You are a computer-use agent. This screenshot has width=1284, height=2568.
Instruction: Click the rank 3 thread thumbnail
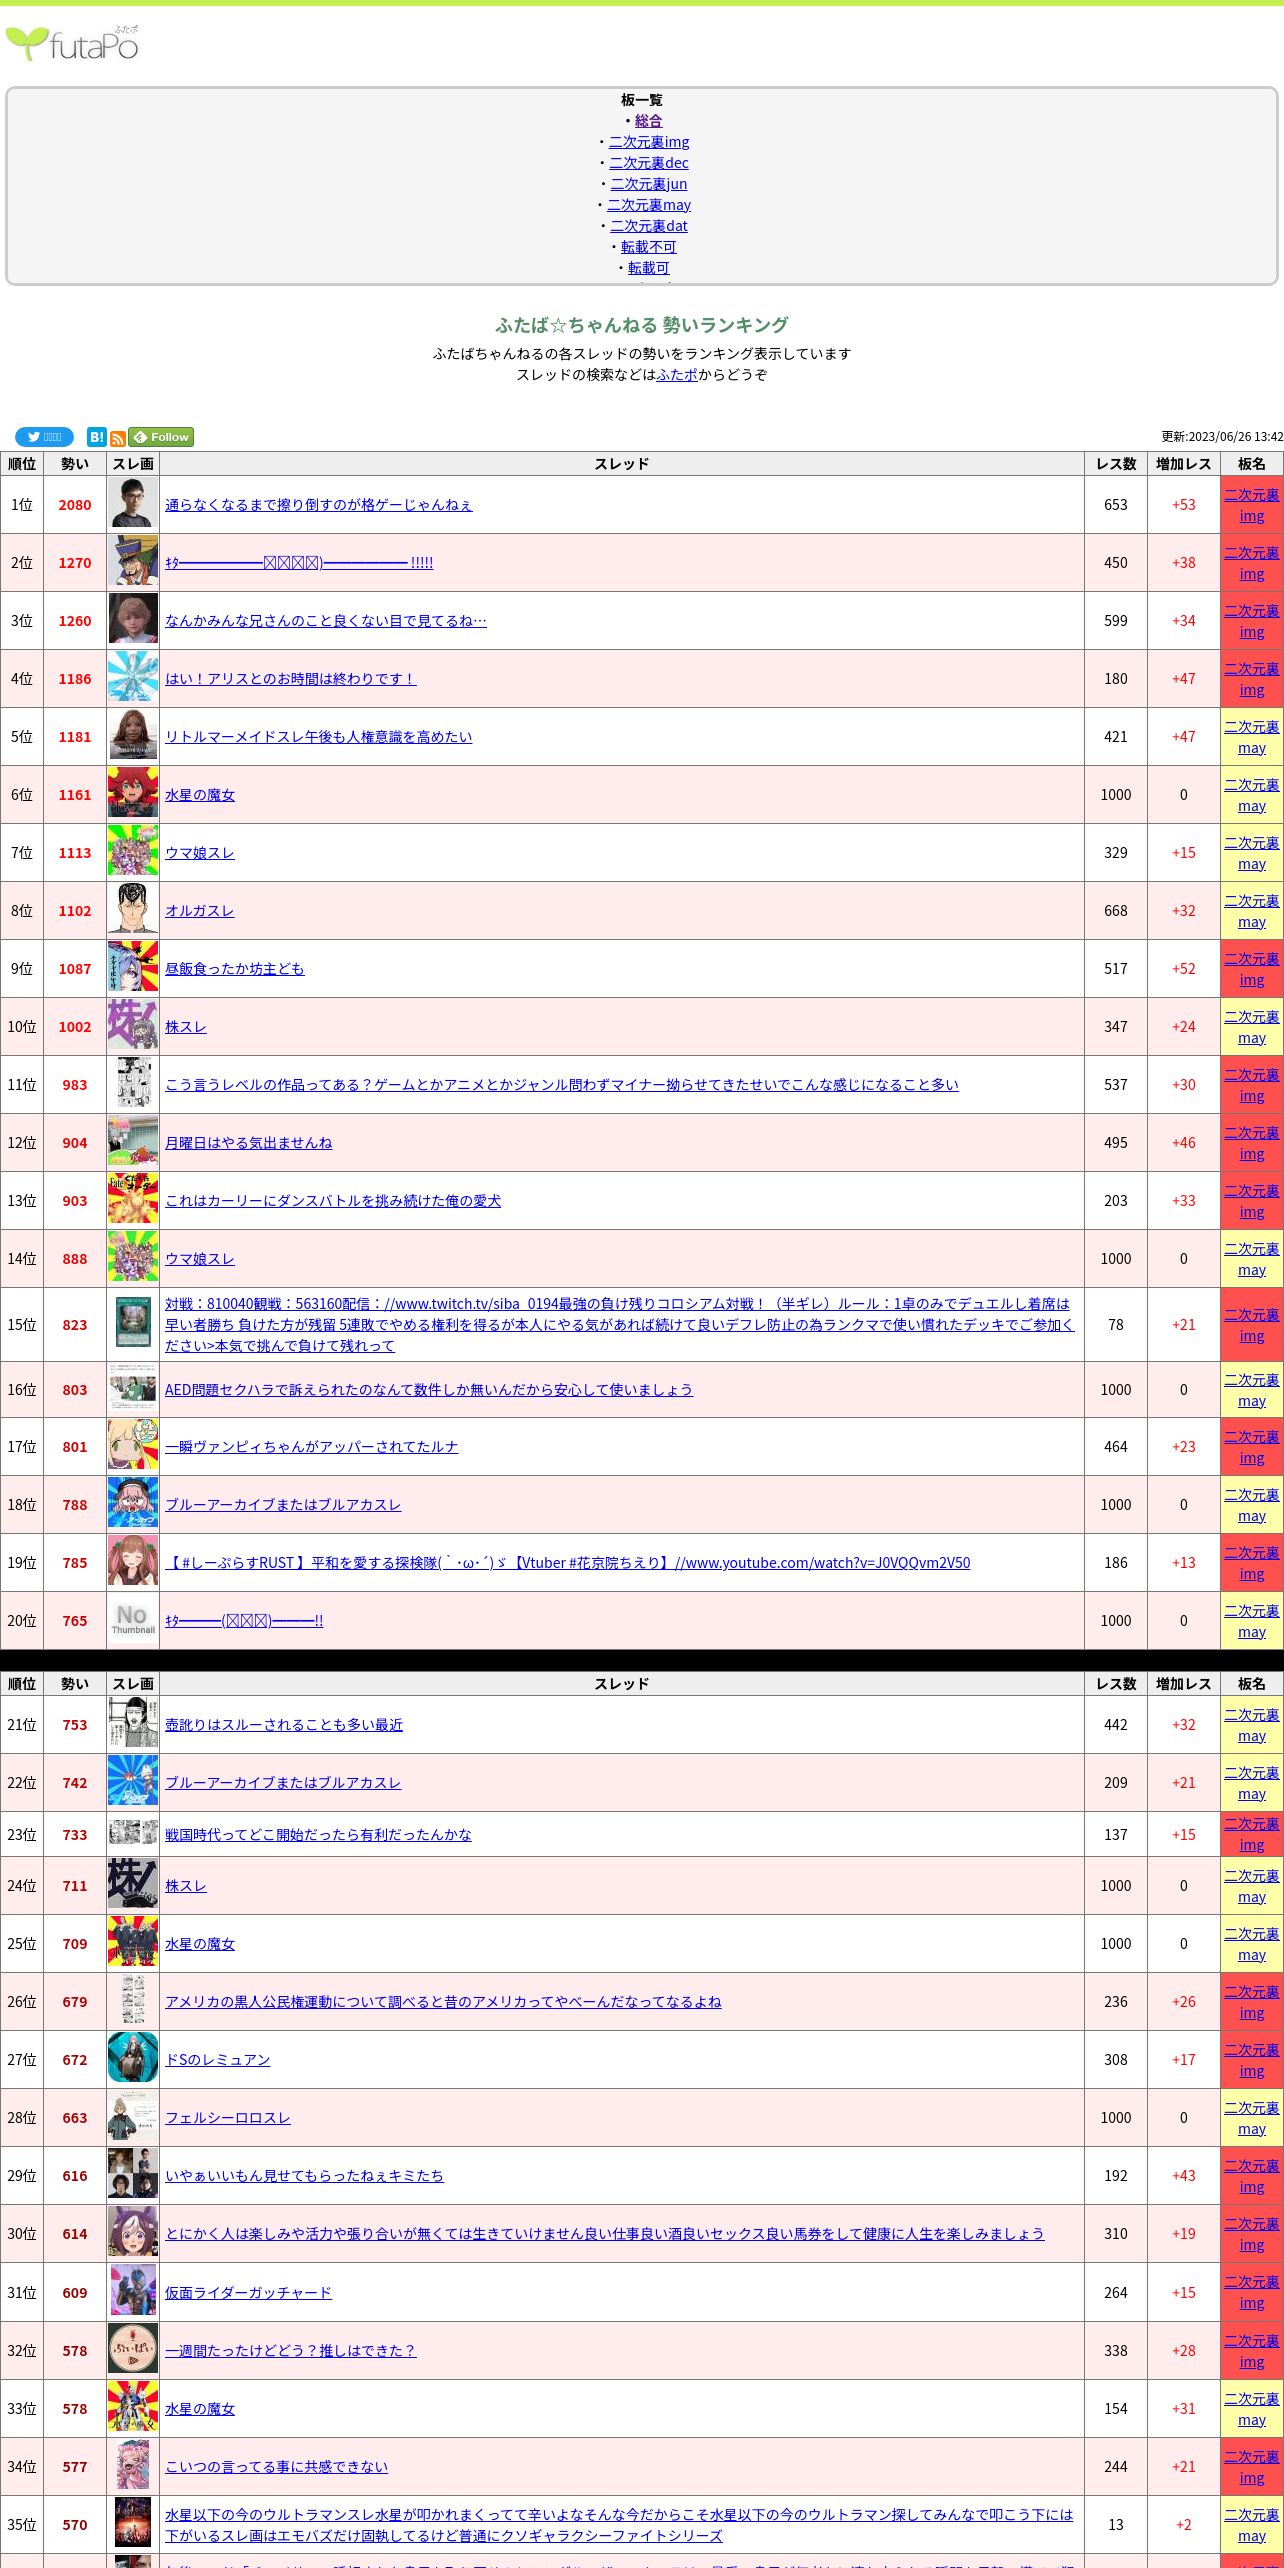click(133, 619)
